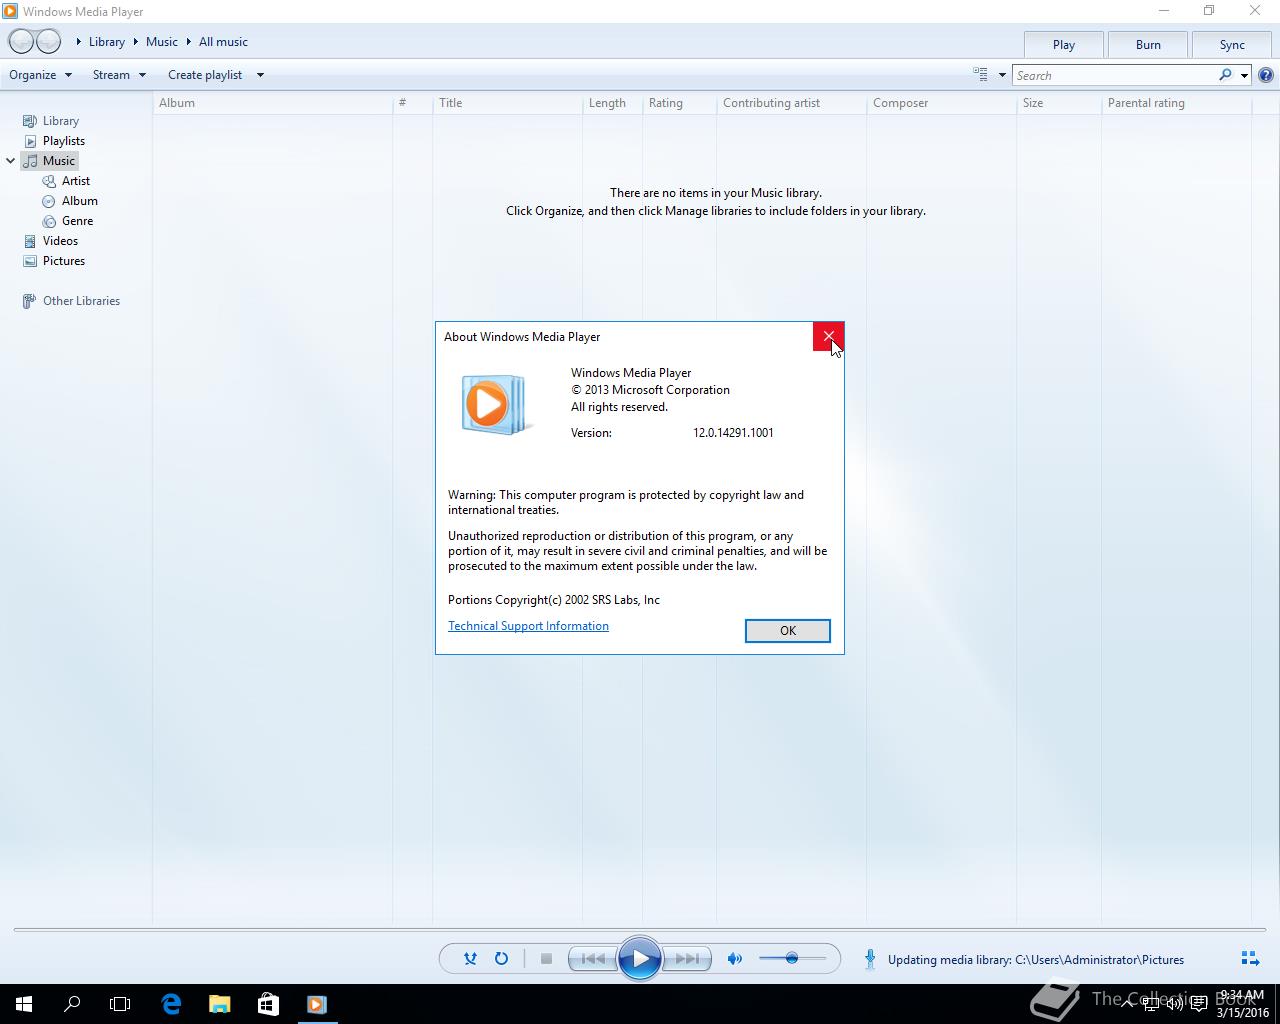The image size is (1280, 1024).
Task: Toggle repeat in playback controls
Action: [501, 959]
